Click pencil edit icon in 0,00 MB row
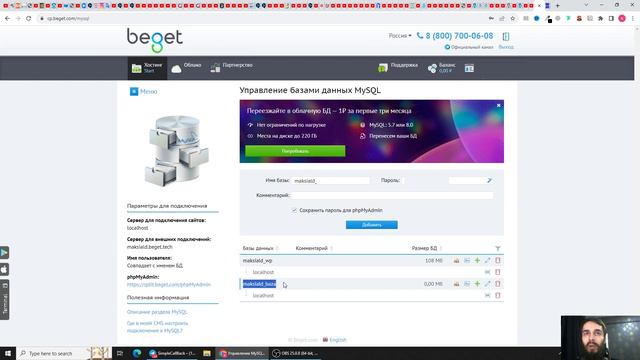The image size is (640, 360). pos(487,284)
